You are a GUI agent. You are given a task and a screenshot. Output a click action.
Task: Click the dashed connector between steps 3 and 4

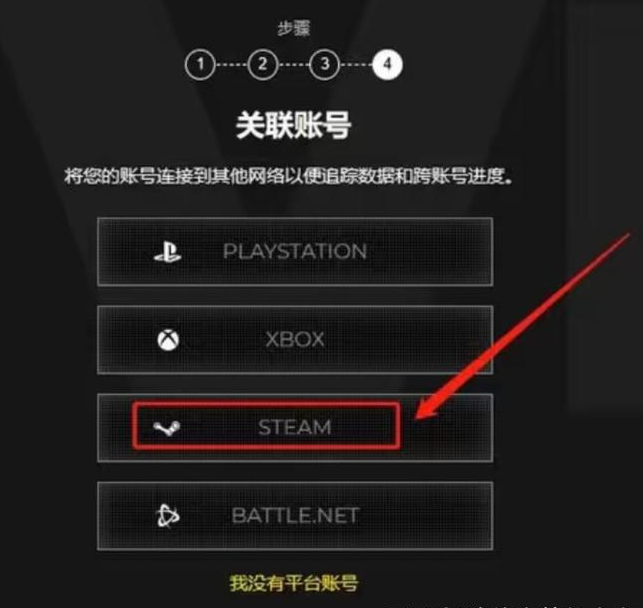tap(356, 64)
